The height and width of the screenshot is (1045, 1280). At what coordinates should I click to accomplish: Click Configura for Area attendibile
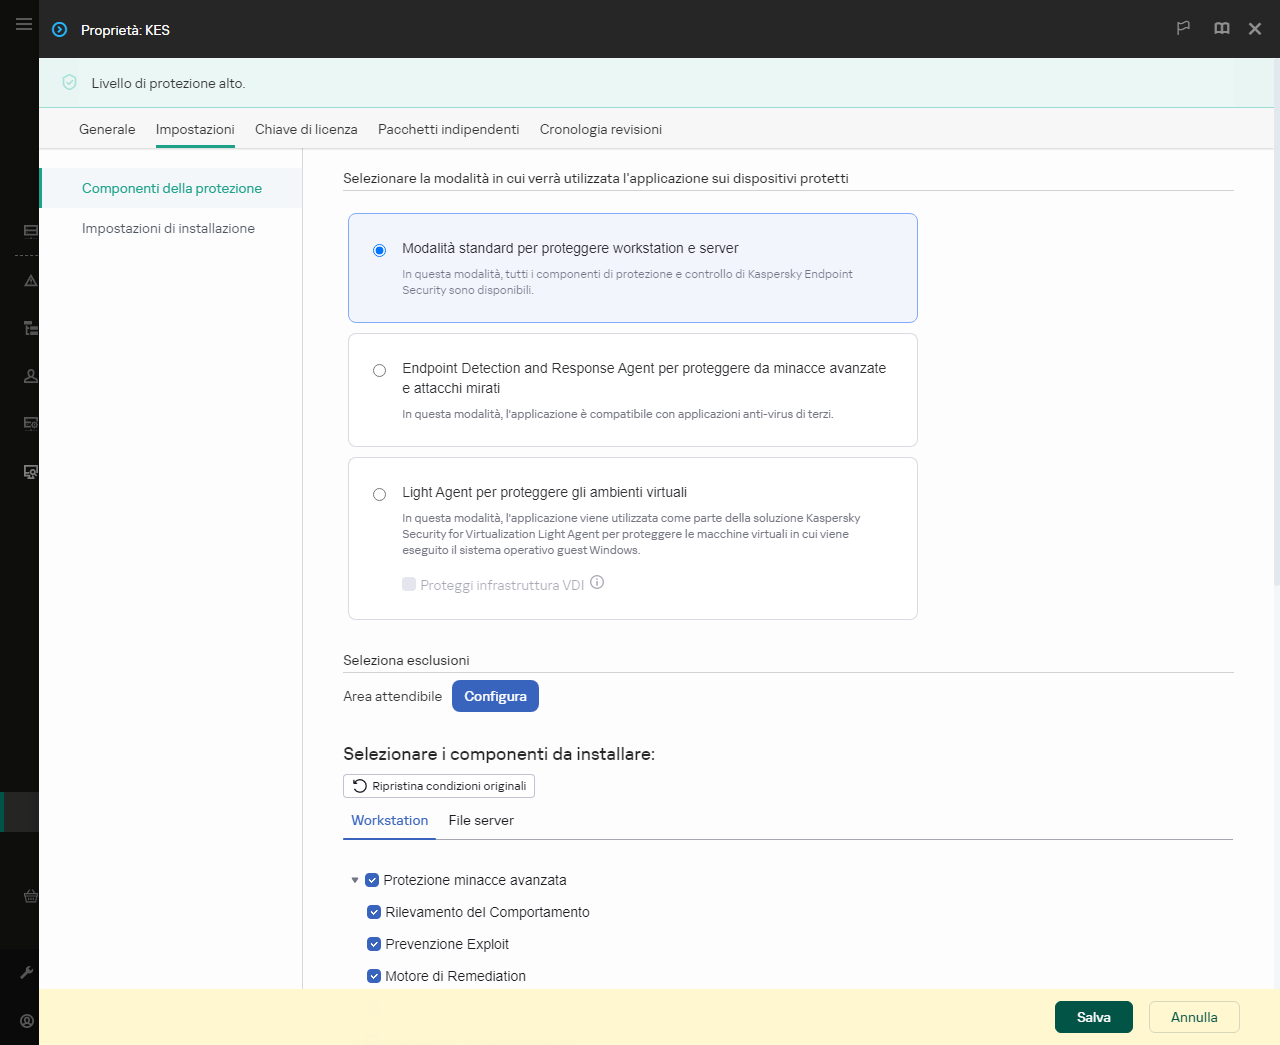[495, 695]
